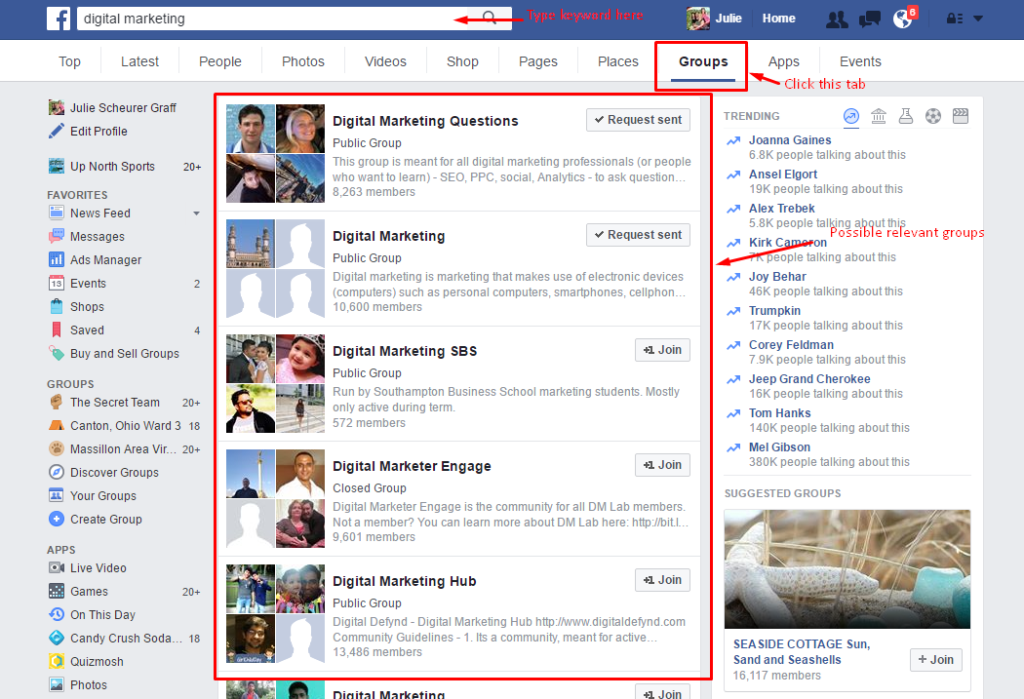Open the Joanna Gaines trending topic
Viewport: 1024px width, 699px height.
[790, 140]
